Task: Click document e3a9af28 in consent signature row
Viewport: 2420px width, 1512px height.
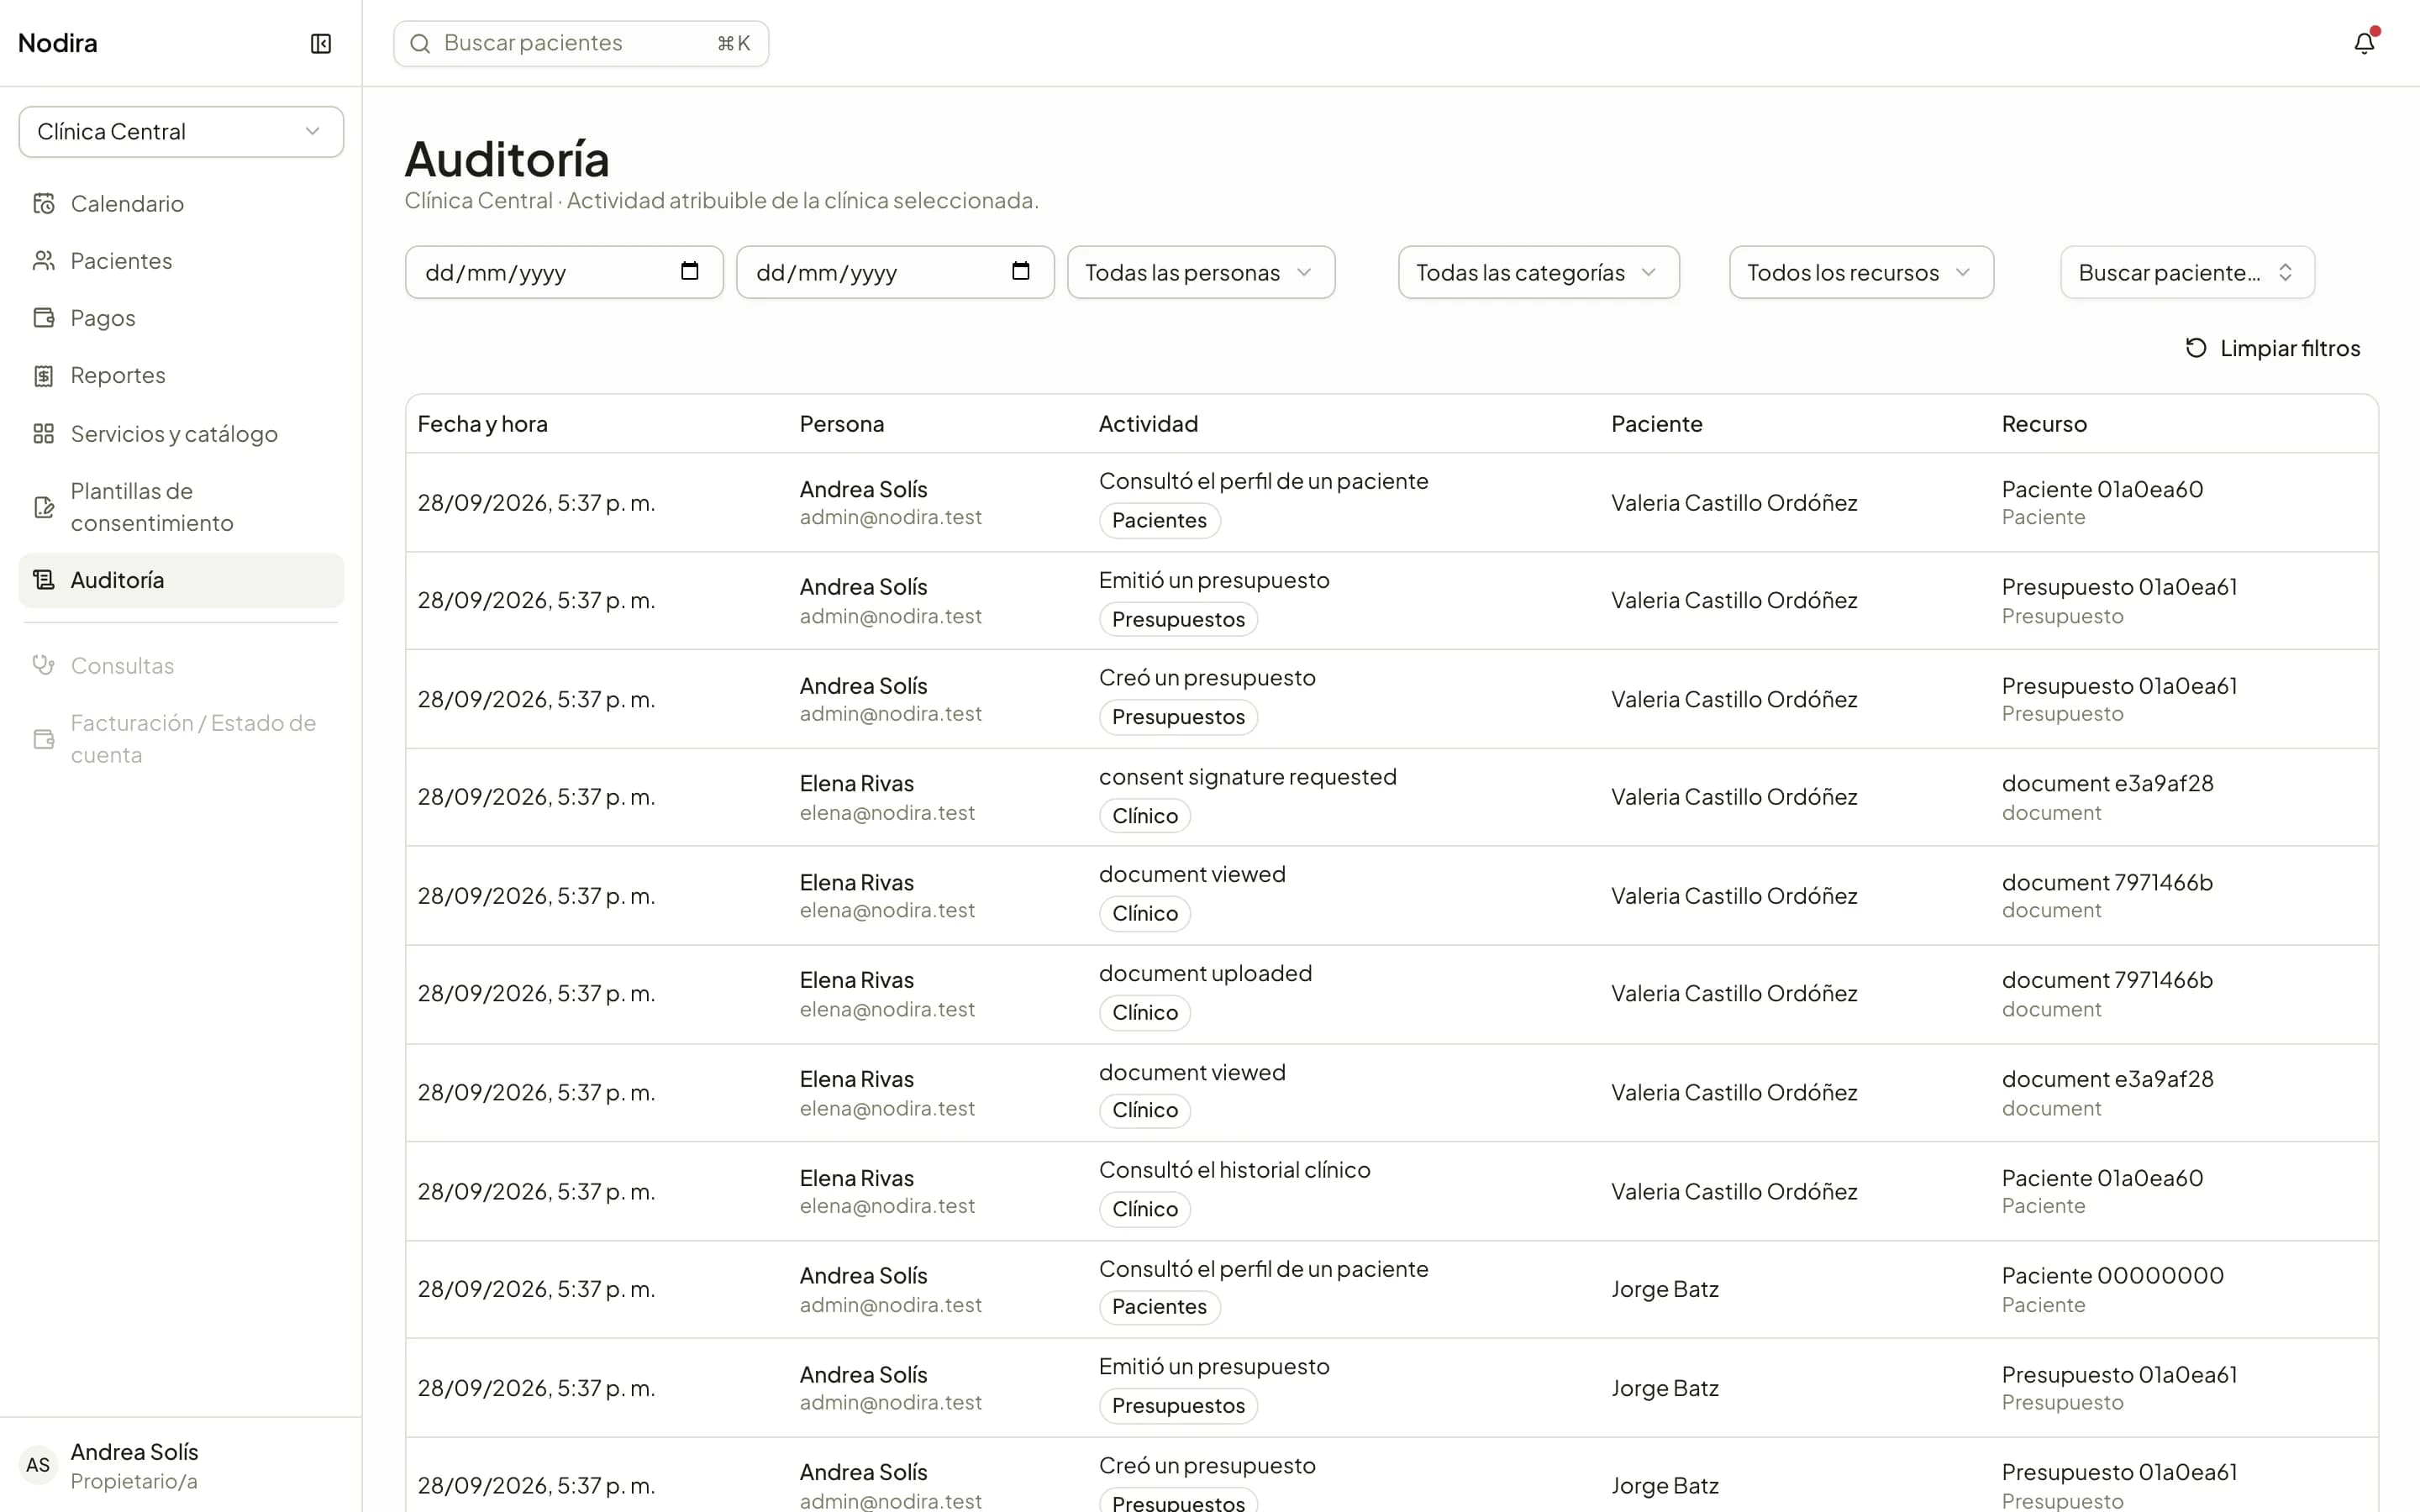Action: point(2107,784)
